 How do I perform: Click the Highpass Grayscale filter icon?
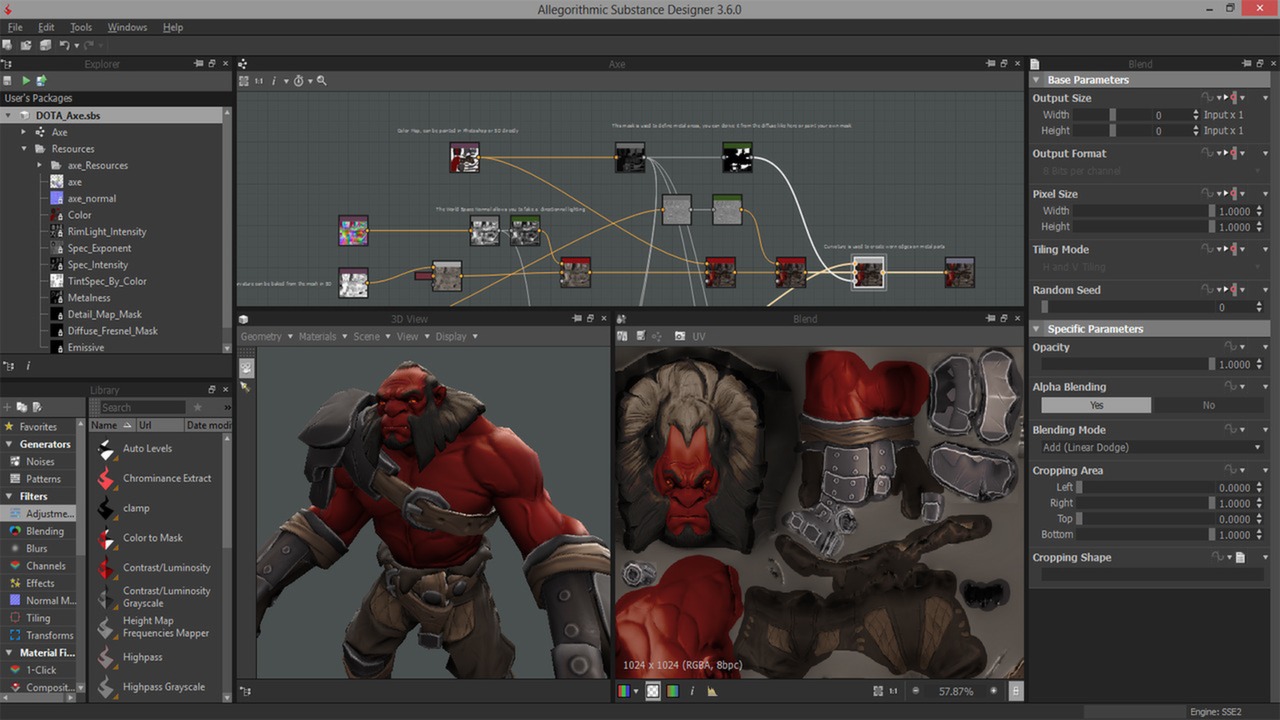pyautogui.click(x=107, y=688)
